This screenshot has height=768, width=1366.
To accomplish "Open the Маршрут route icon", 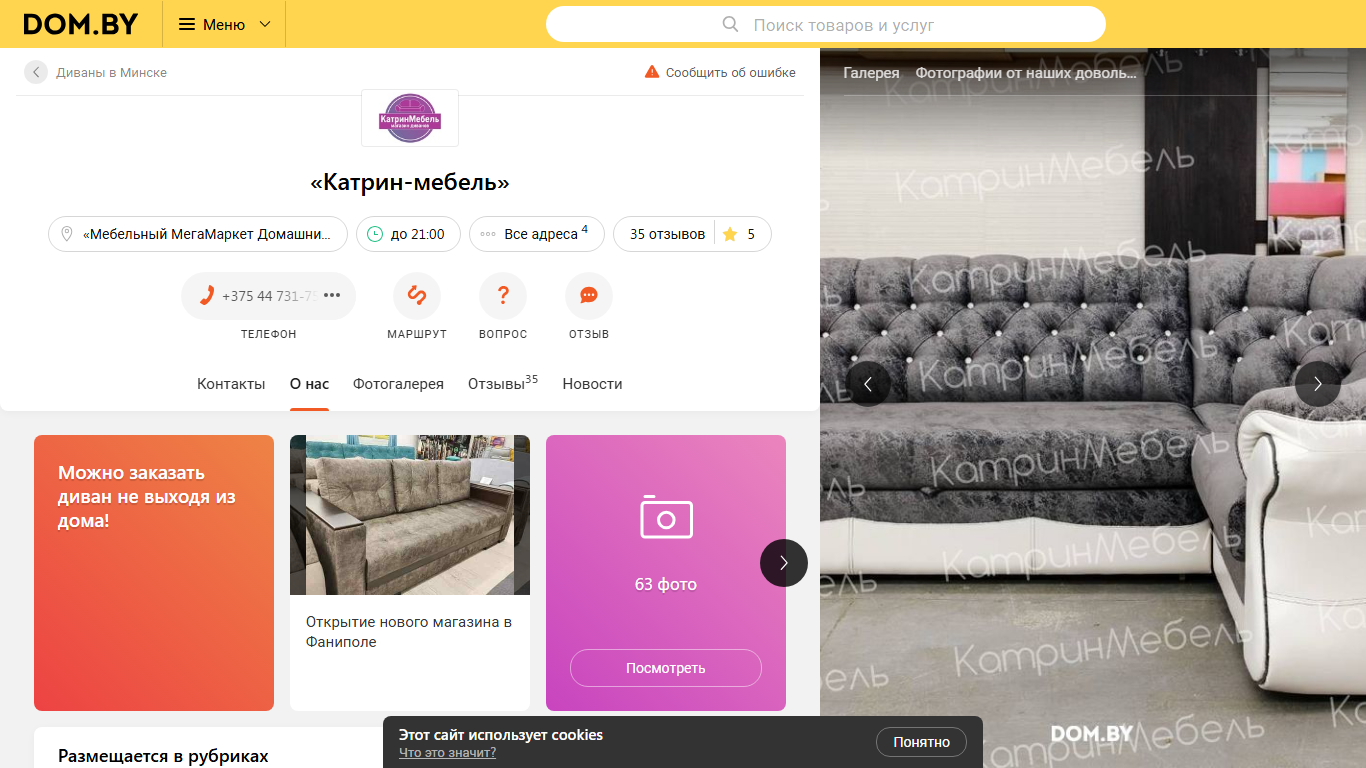I will [x=417, y=295].
